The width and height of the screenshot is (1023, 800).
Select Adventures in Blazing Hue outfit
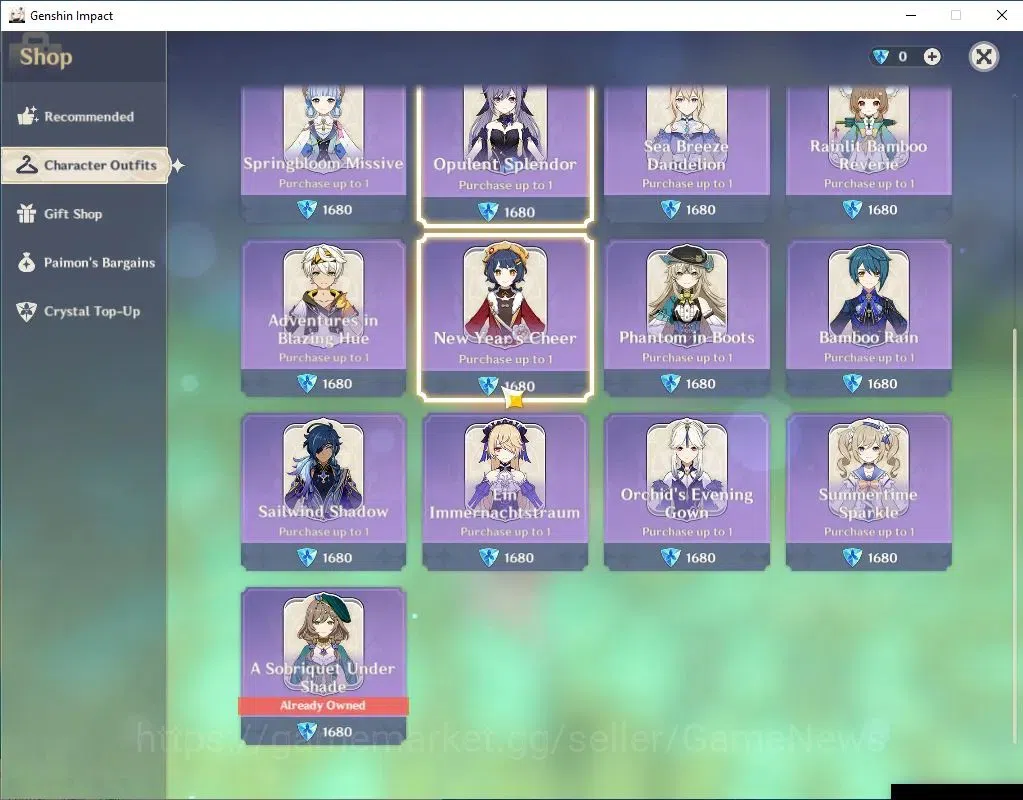pyautogui.click(x=324, y=318)
